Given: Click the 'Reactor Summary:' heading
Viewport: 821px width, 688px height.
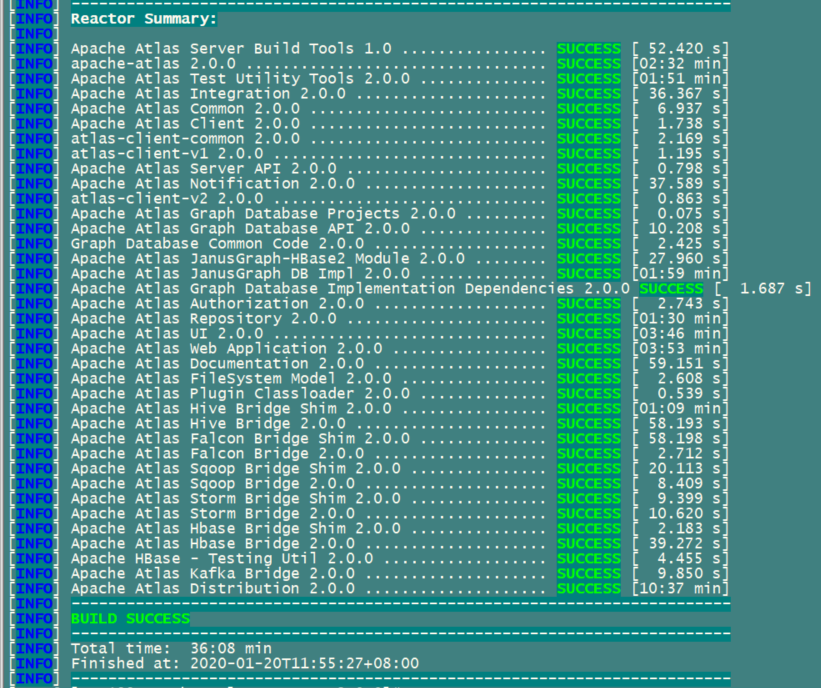Looking at the screenshot, I should pyautogui.click(x=143, y=19).
